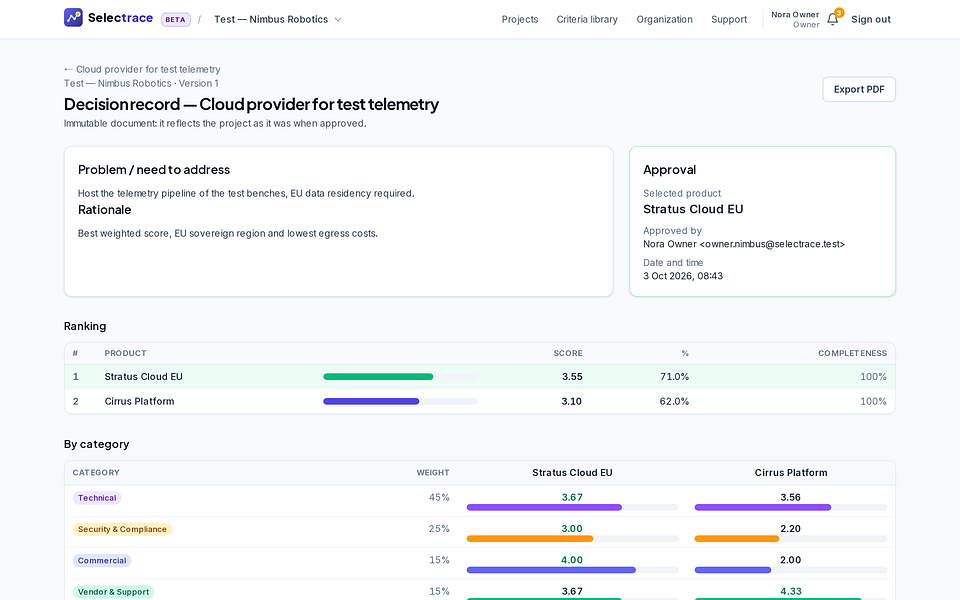Image resolution: width=960 pixels, height=600 pixels.
Task: Select the Security & Compliance category tag
Action: point(122,529)
